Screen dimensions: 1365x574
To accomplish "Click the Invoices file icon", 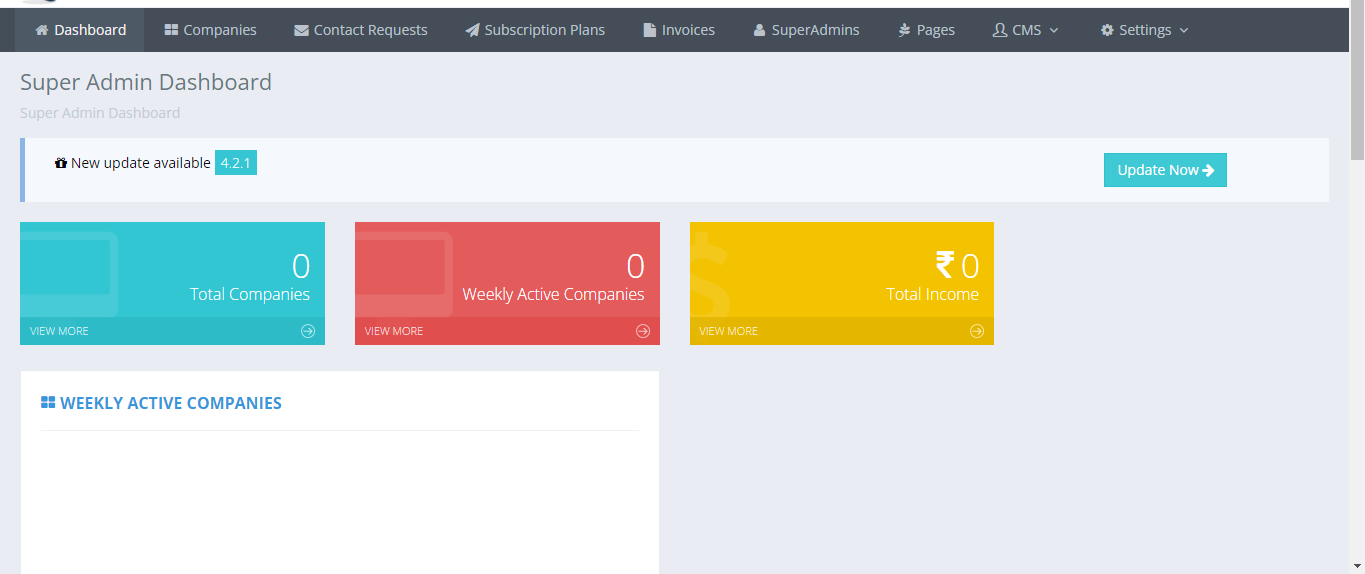I will [x=650, y=30].
